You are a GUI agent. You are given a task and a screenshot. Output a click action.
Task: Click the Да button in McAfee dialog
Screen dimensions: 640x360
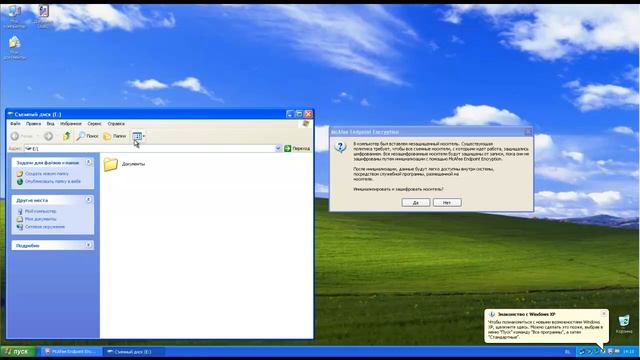[x=416, y=202]
